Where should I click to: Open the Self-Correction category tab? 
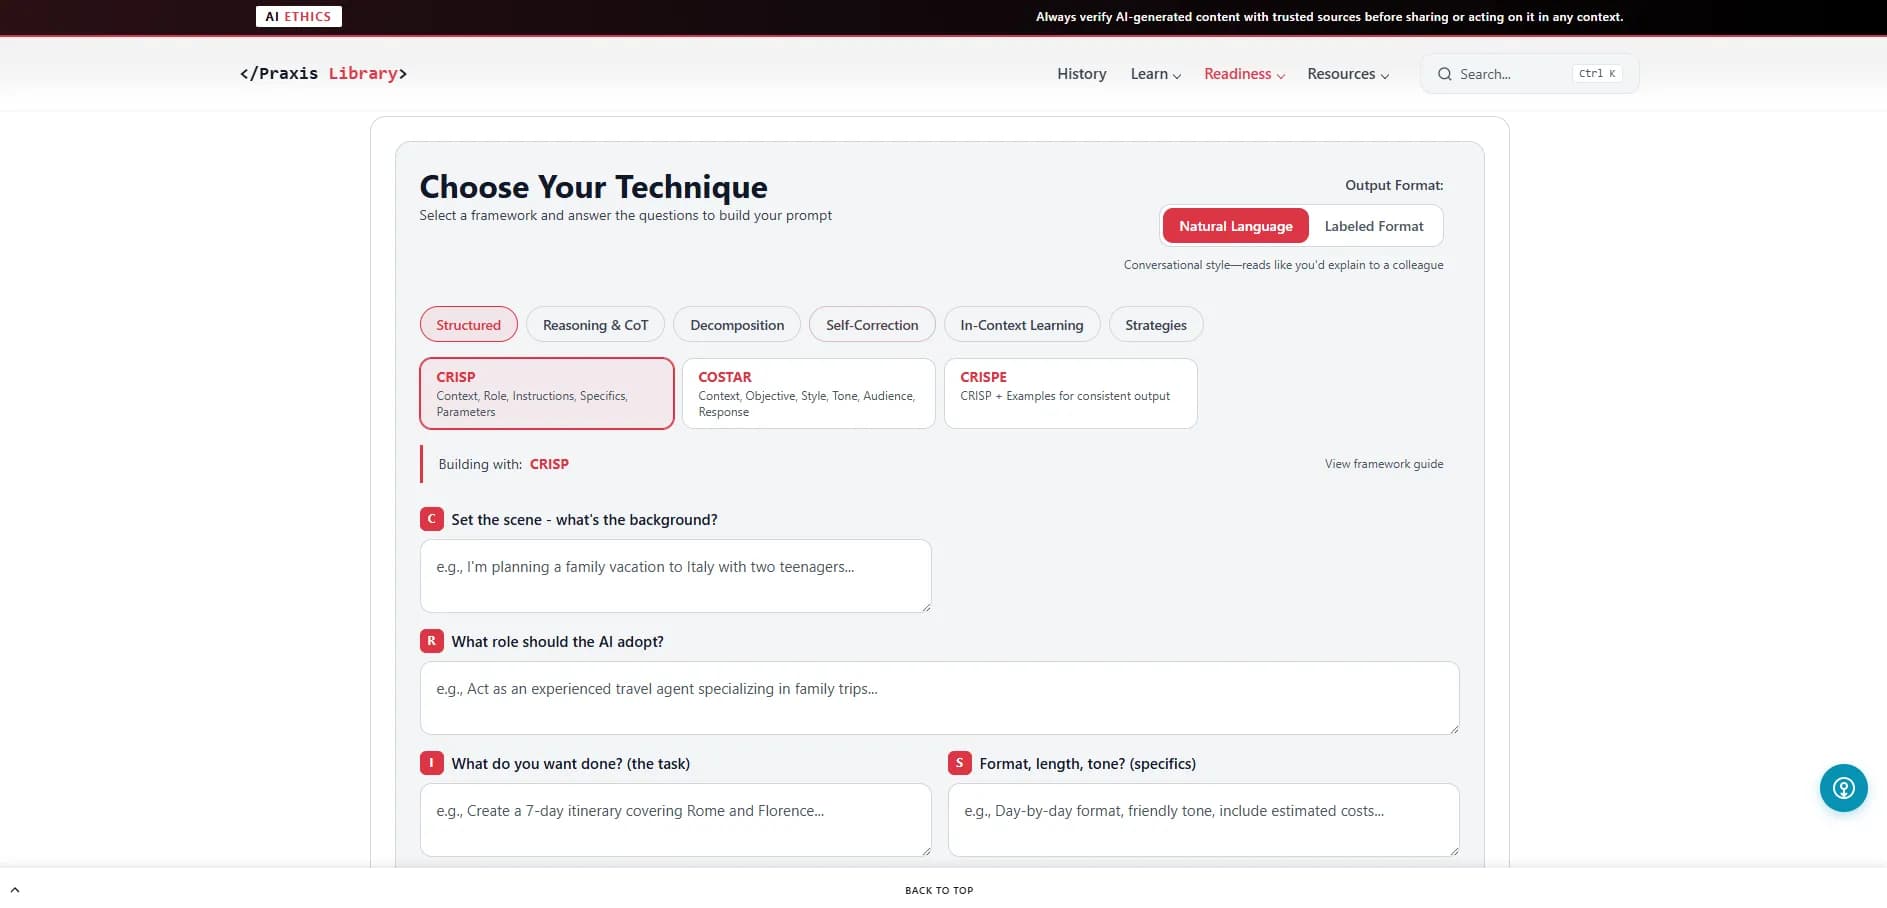[871, 325]
